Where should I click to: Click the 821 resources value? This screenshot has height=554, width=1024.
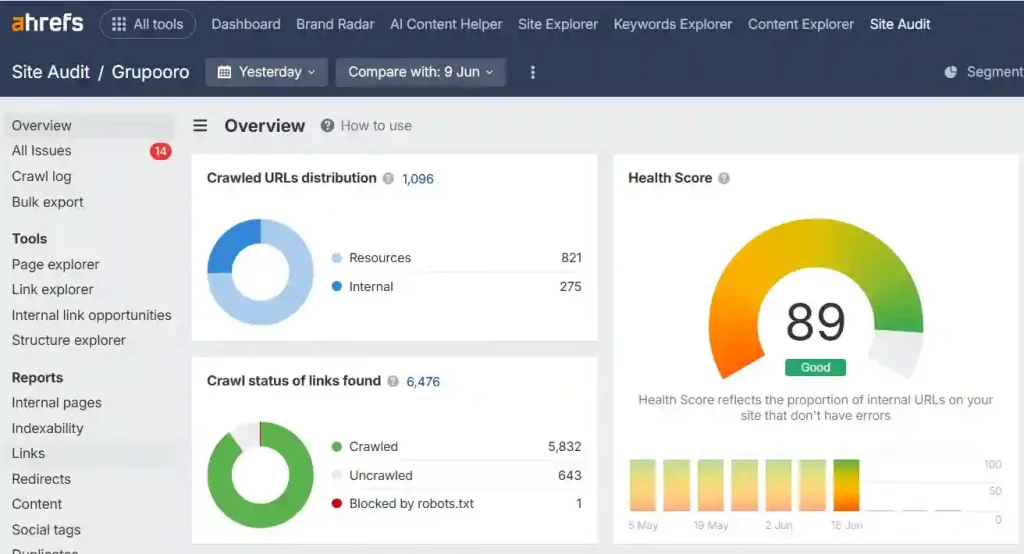(571, 257)
